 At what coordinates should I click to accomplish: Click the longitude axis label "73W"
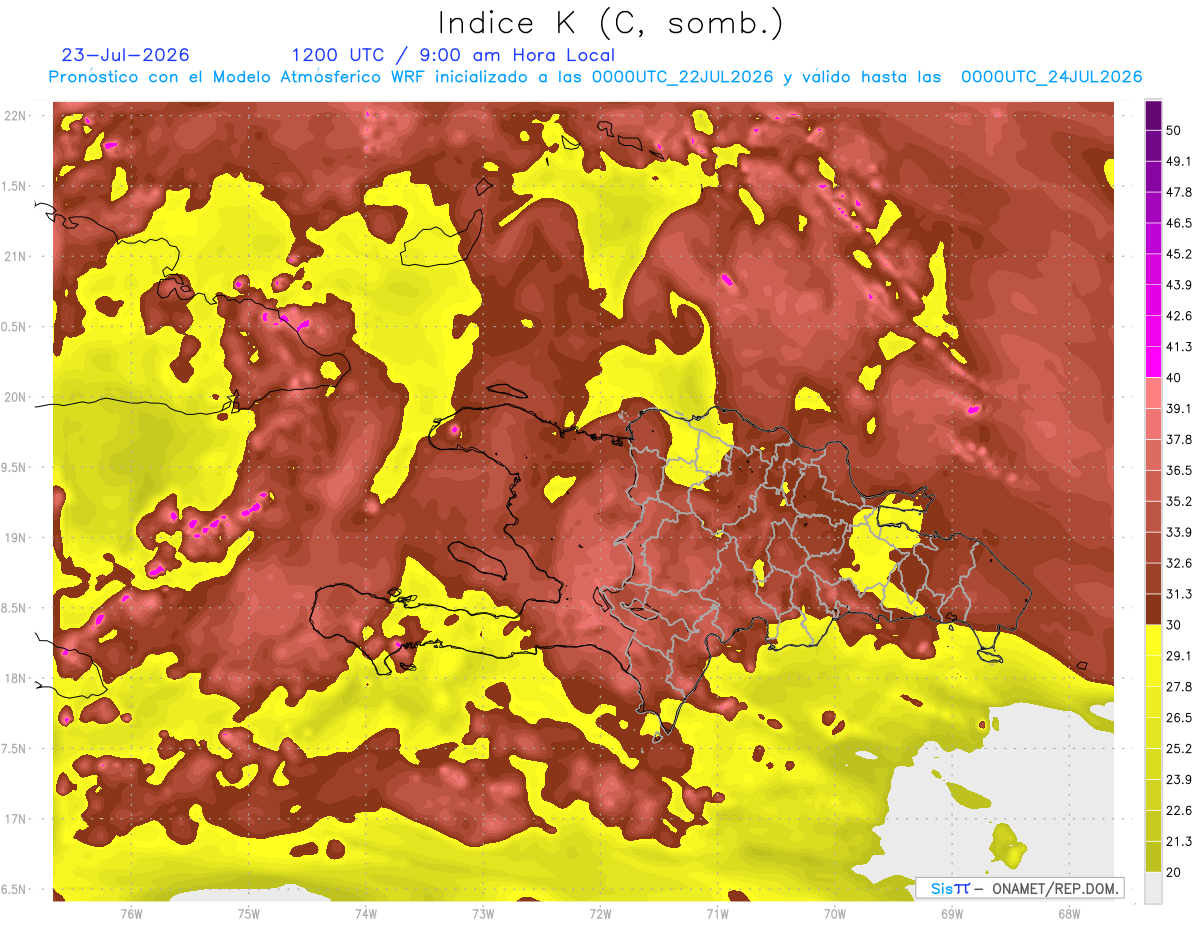coord(483,913)
